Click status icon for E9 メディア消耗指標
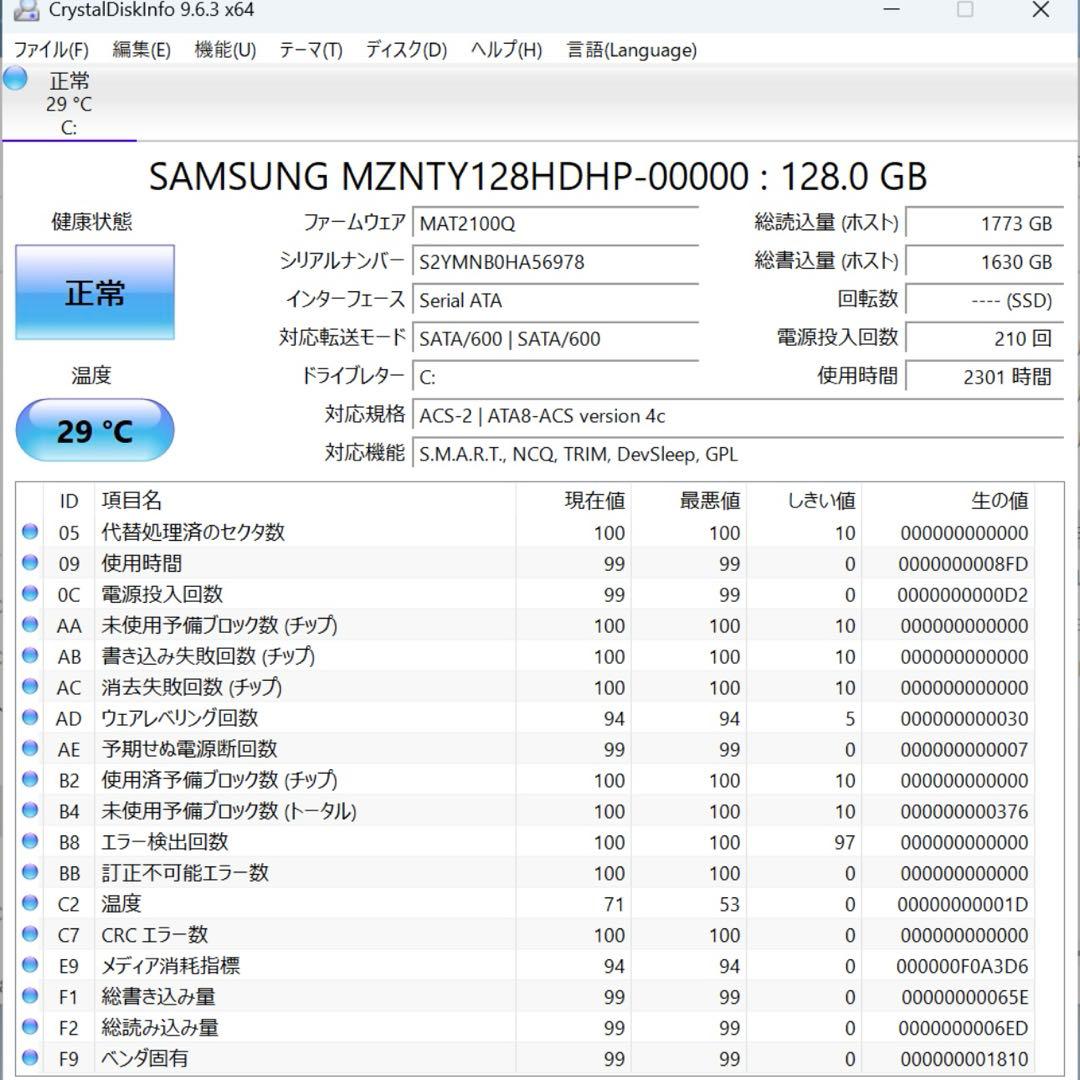 [x=30, y=966]
